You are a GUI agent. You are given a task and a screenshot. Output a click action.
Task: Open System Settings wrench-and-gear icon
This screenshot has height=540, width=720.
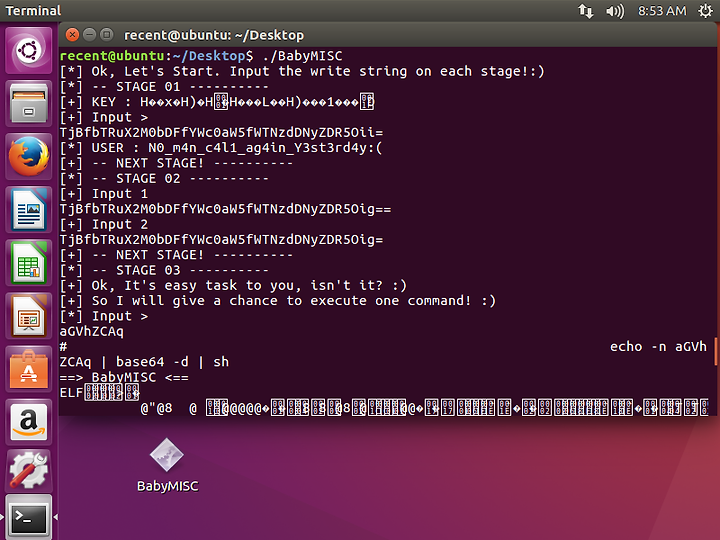pyautogui.click(x=28, y=470)
